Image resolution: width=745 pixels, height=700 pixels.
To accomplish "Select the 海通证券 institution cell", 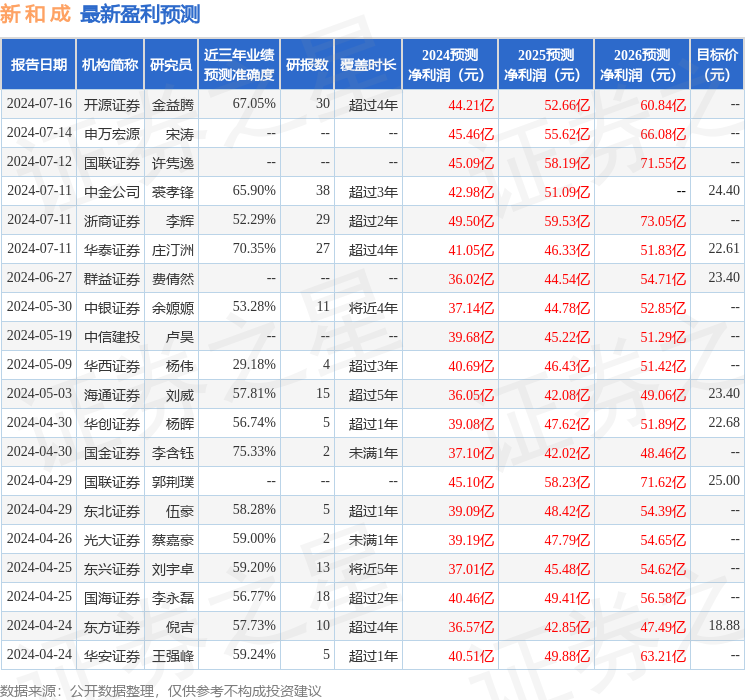I will (112, 395).
